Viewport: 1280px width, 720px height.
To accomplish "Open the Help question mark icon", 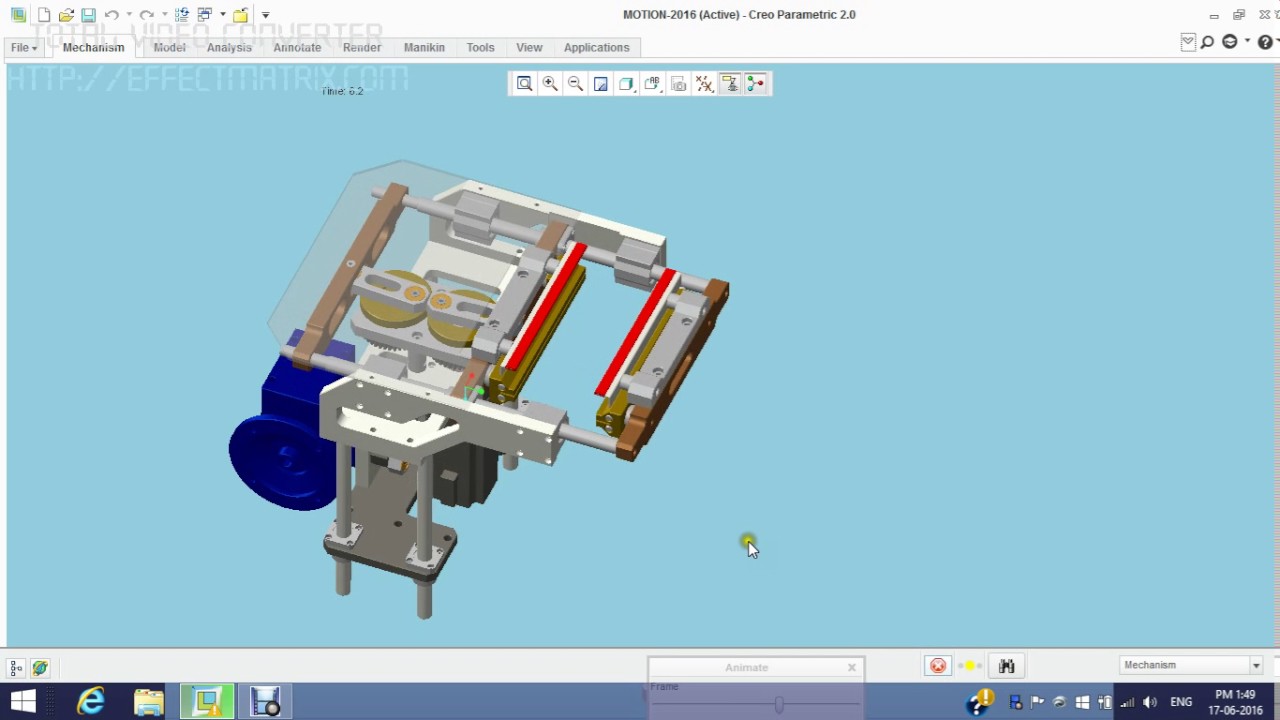I will tap(1265, 42).
